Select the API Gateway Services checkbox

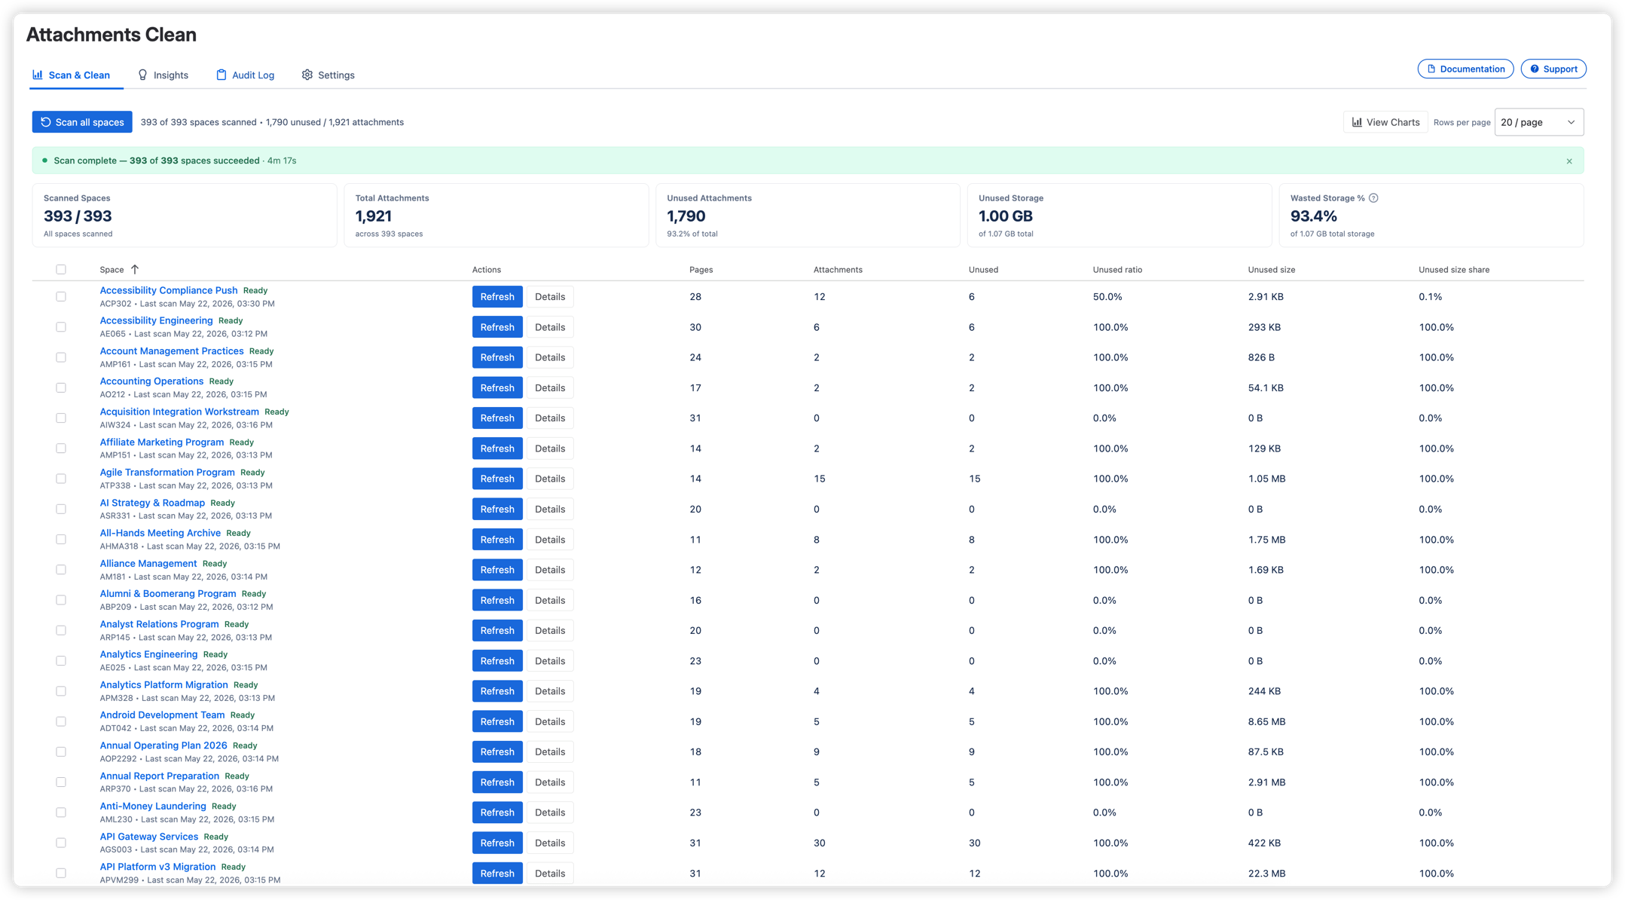61,843
